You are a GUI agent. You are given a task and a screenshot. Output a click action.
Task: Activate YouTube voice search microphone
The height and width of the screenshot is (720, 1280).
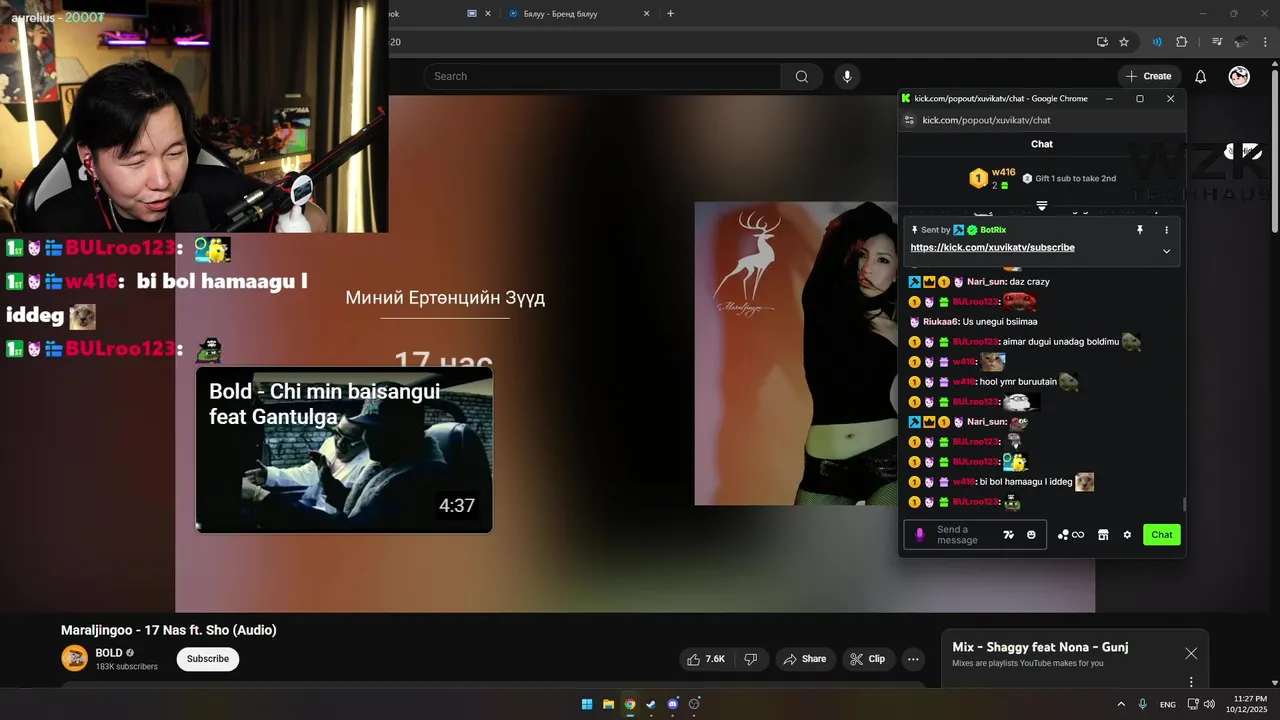point(847,76)
